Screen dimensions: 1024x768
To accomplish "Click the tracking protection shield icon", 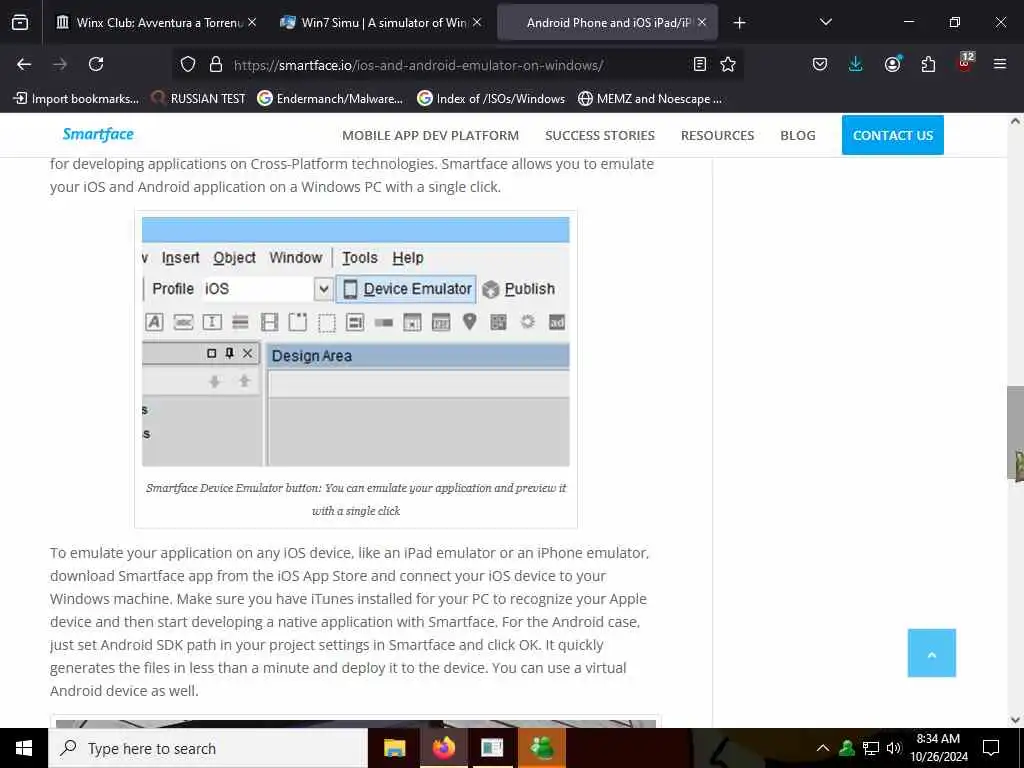I will (x=188, y=64).
